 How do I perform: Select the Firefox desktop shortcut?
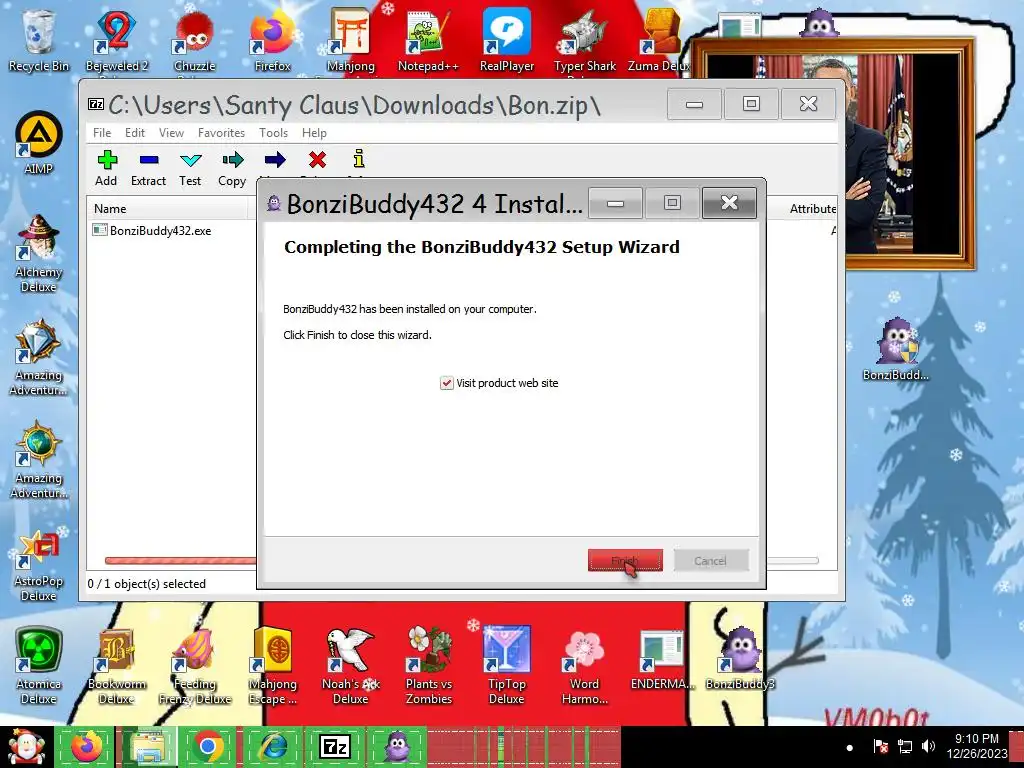tap(272, 40)
